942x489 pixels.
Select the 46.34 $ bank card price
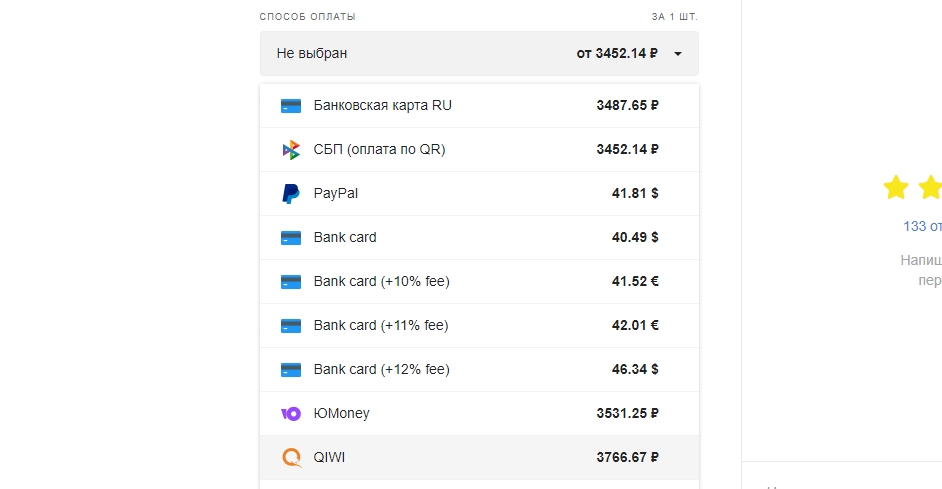pos(635,370)
